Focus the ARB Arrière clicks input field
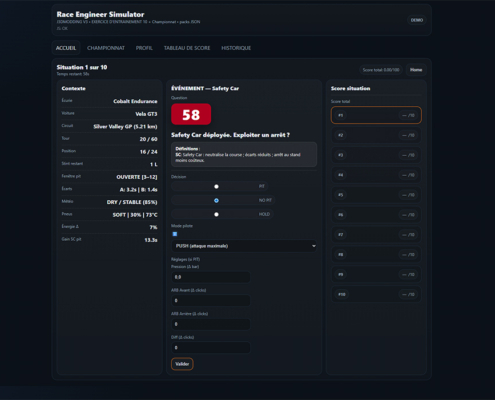This screenshot has width=495, height=400. pos(211,324)
